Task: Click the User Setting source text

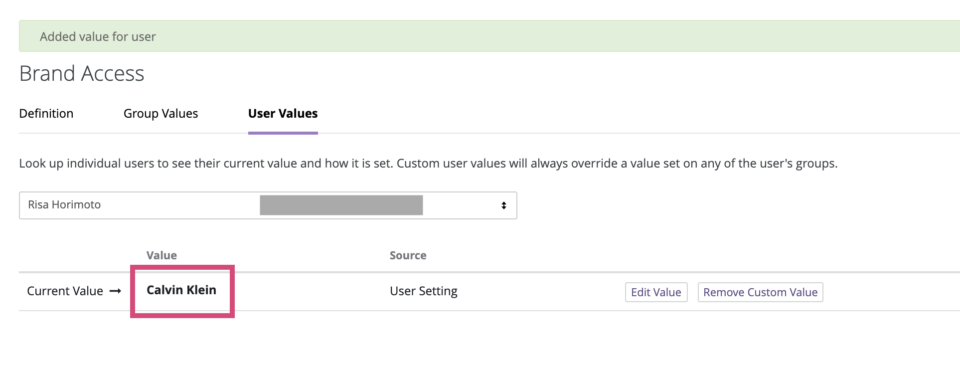Action: coord(424,291)
